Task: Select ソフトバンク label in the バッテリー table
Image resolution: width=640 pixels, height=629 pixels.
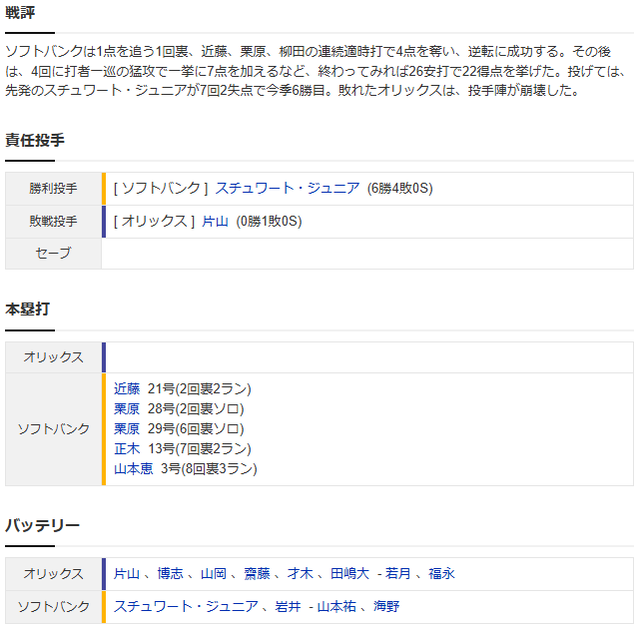Action: coord(53,606)
